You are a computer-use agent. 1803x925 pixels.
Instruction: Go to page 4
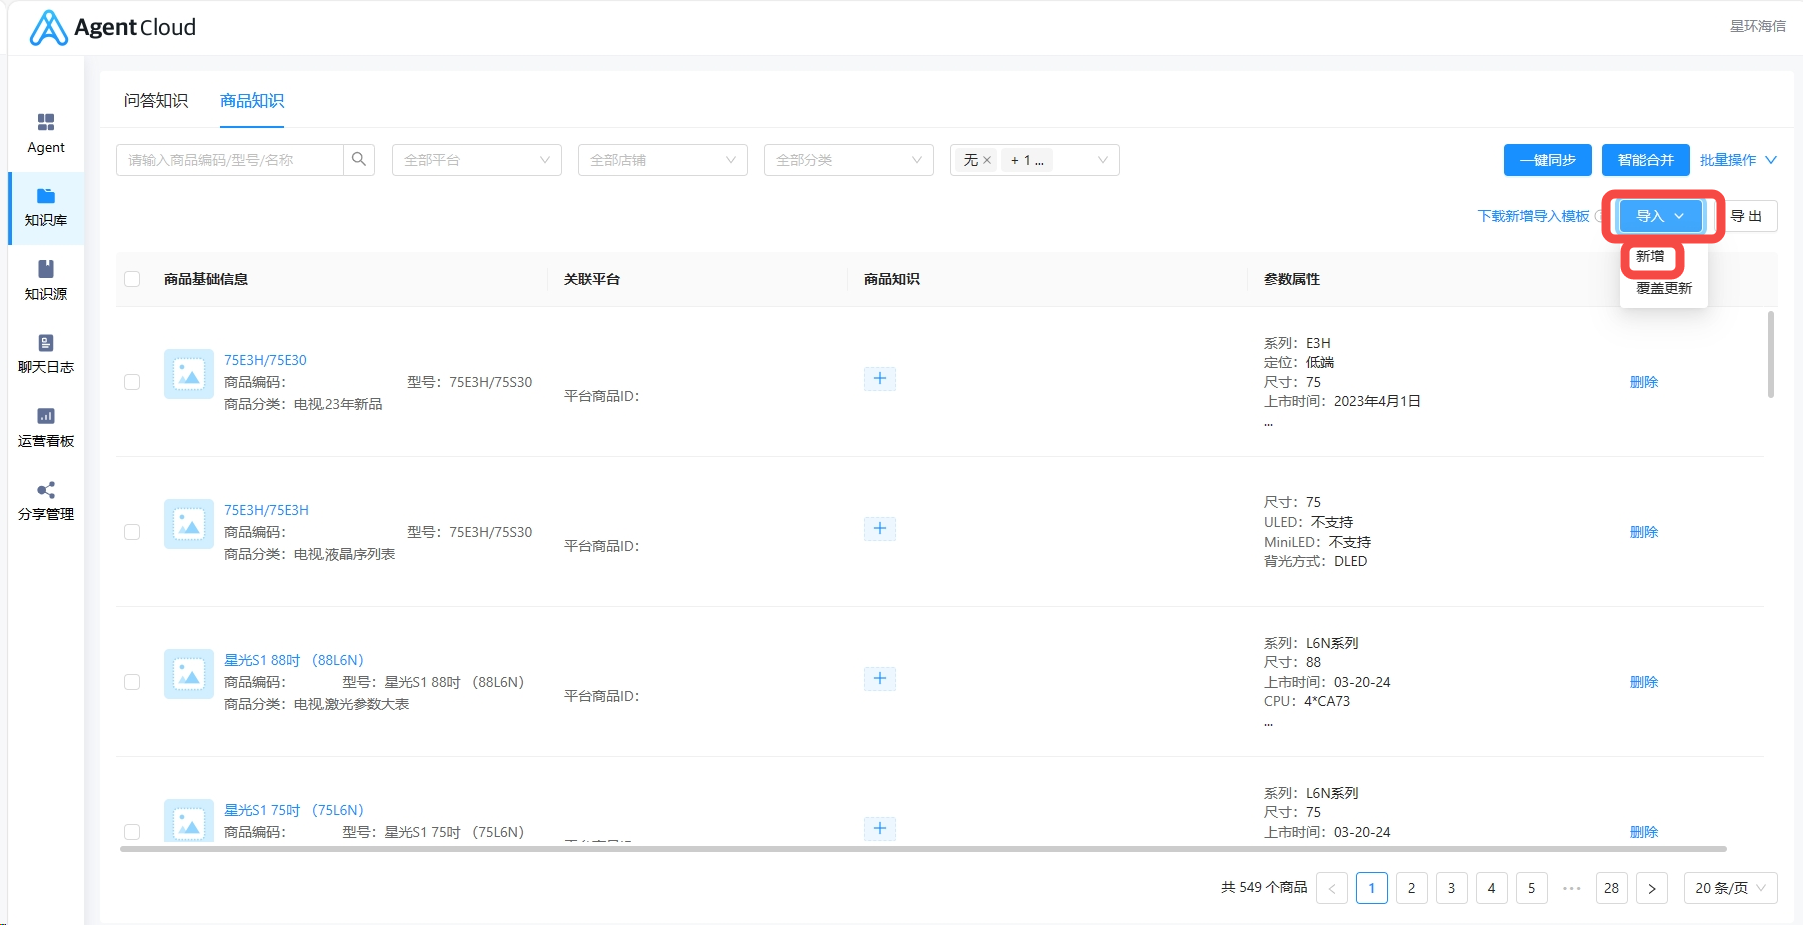pos(1492,888)
